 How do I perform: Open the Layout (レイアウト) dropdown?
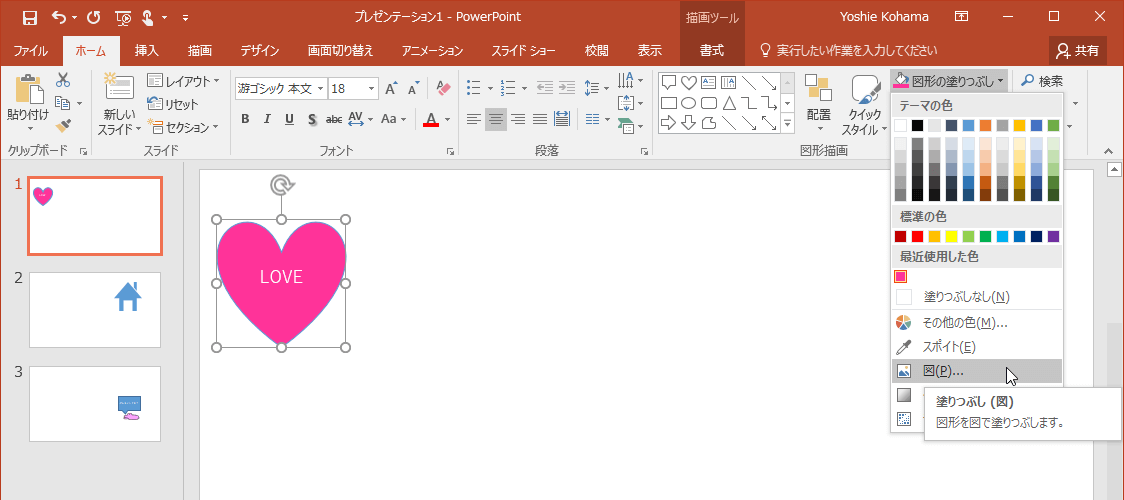[183, 81]
